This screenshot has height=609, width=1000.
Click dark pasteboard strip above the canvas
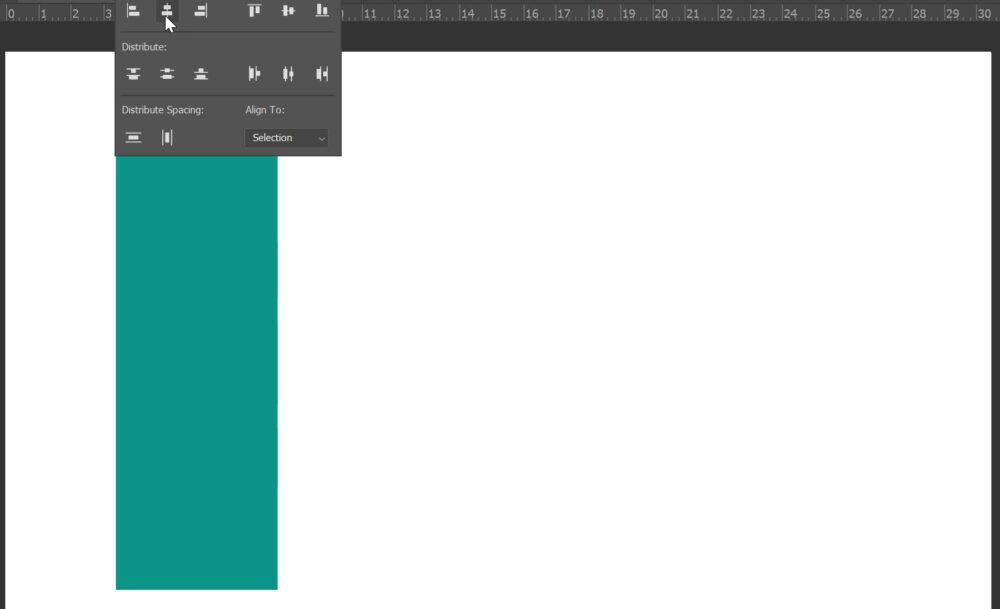point(650,38)
